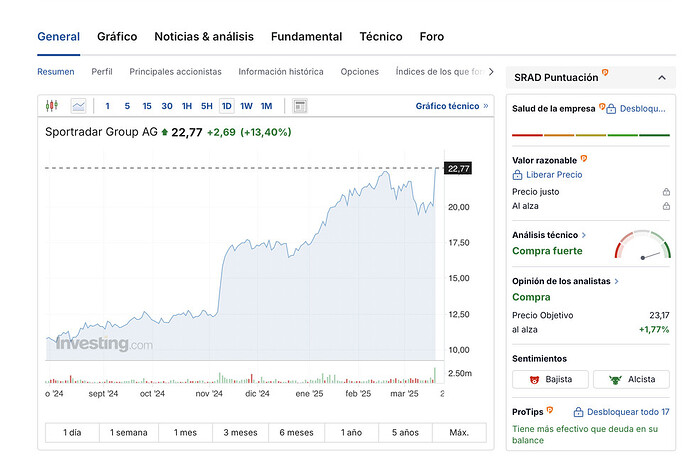Click the 22,77 current price marker
This screenshot has height=470, width=690.
click(458, 169)
